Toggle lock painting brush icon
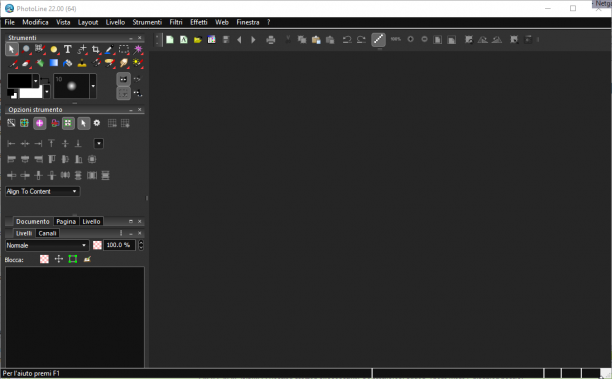Viewport: 612px width, 379px height. [x=87, y=259]
